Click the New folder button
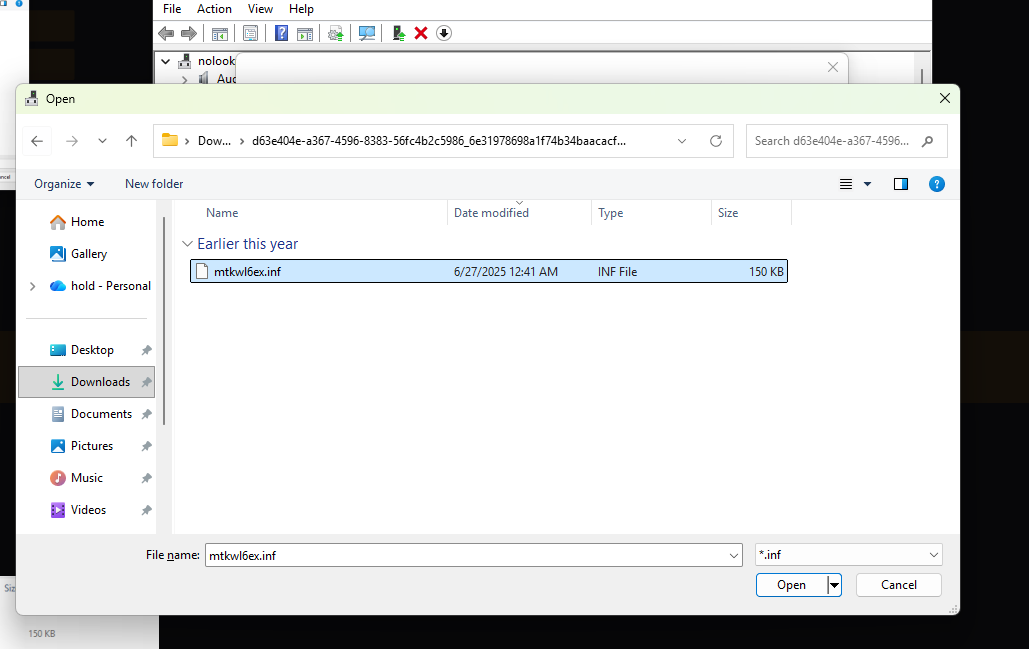Image resolution: width=1029 pixels, height=649 pixels. (154, 184)
